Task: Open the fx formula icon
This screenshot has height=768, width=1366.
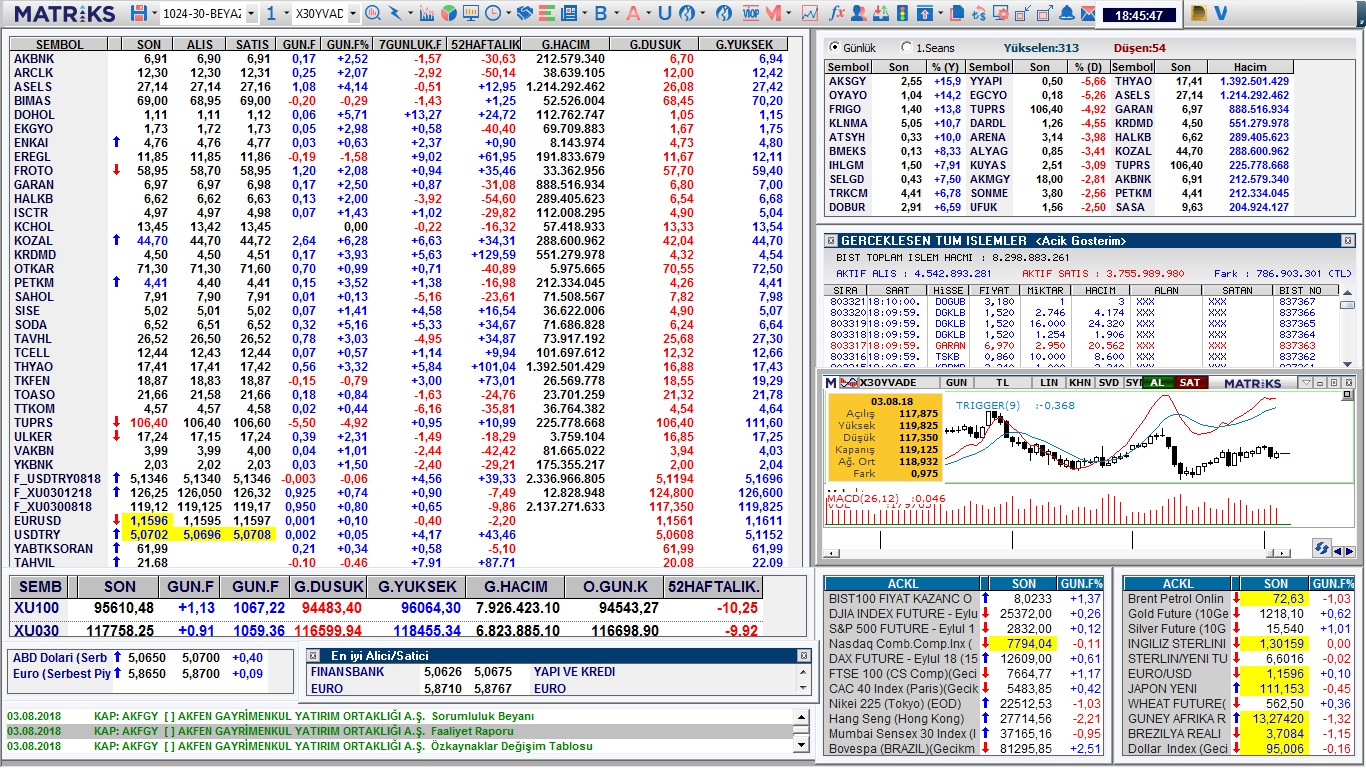Action: pos(838,14)
